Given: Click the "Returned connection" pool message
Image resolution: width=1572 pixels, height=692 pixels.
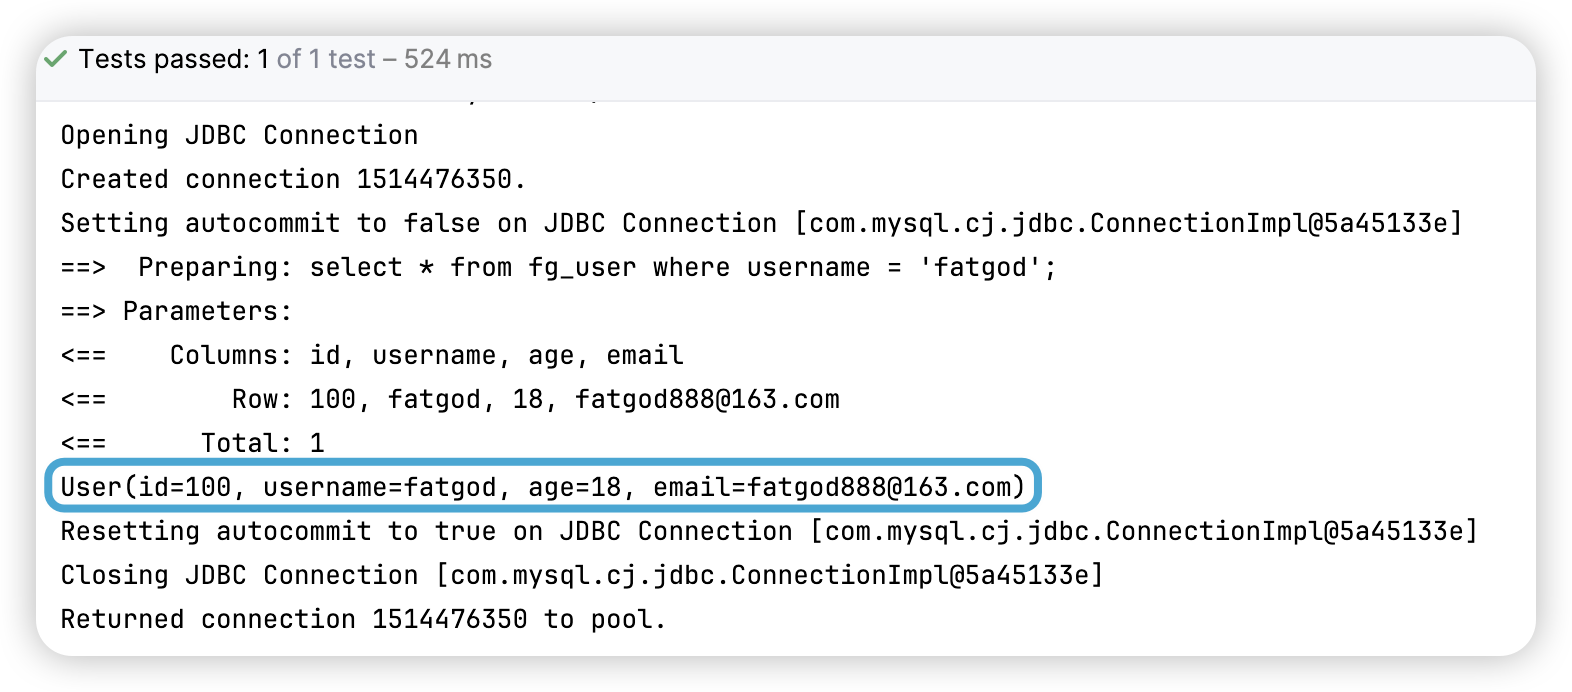Looking at the screenshot, I should [x=207, y=619].
